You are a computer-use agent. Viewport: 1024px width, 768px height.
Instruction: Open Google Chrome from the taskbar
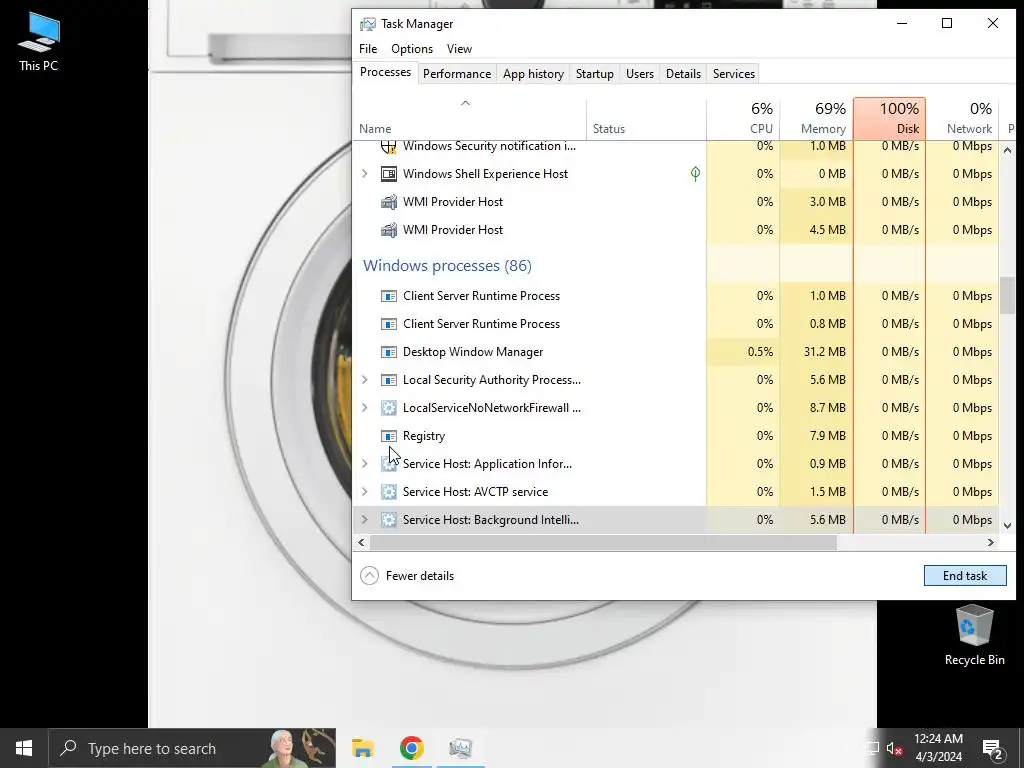click(411, 748)
